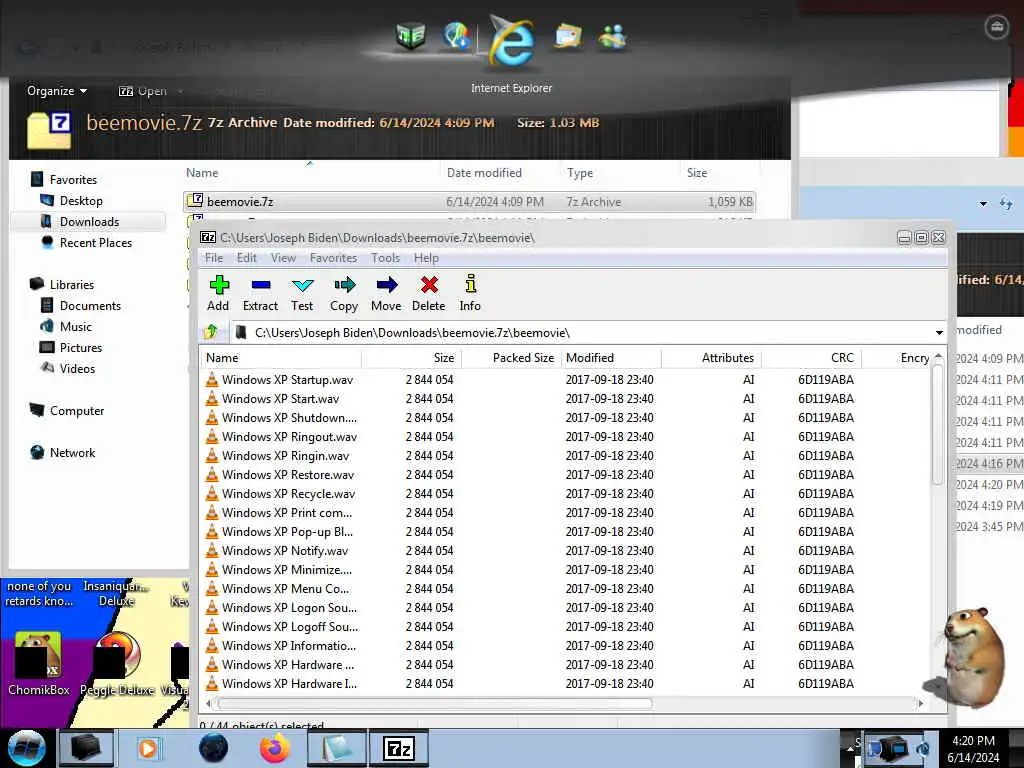Delete using the red X tool
Viewport: 1024px width, 768px height.
[428, 293]
